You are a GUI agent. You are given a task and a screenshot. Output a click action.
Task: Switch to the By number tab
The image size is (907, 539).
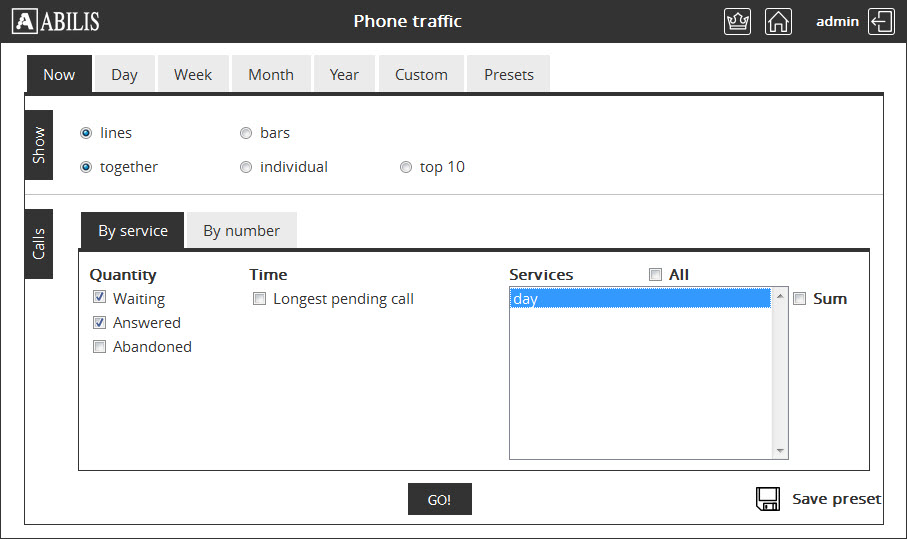tap(241, 231)
